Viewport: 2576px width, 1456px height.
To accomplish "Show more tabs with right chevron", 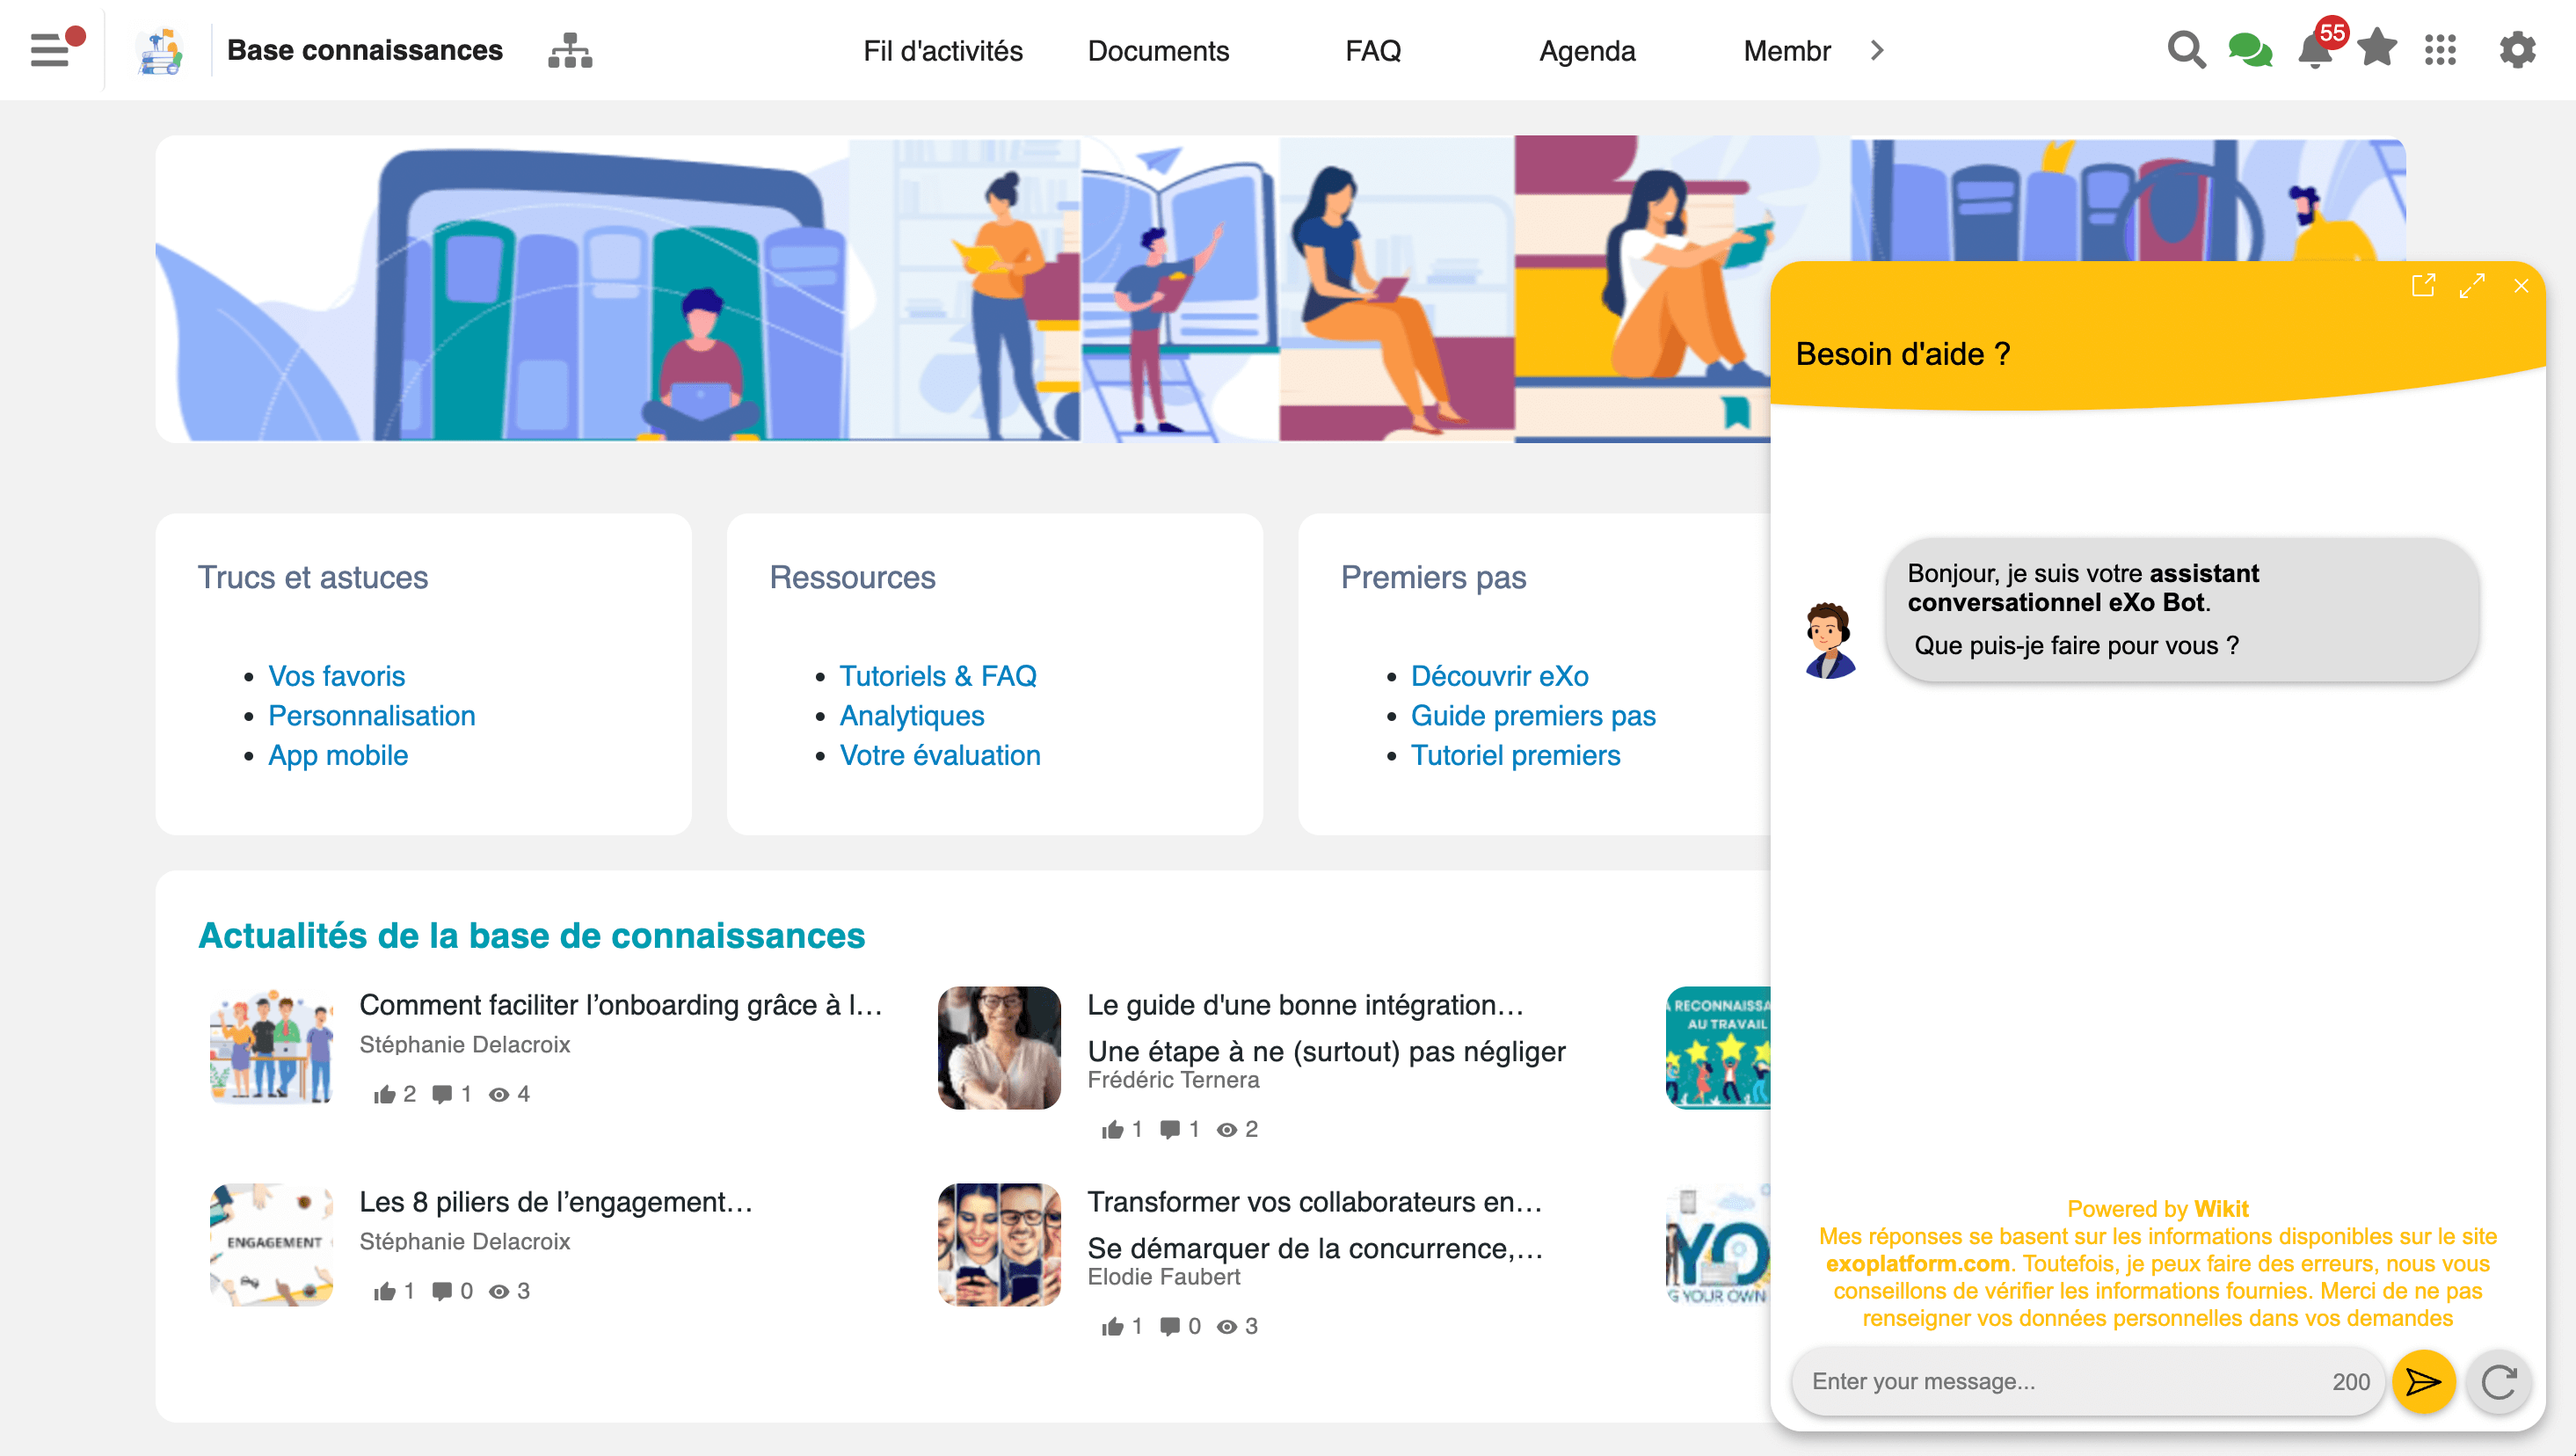I will (1876, 50).
